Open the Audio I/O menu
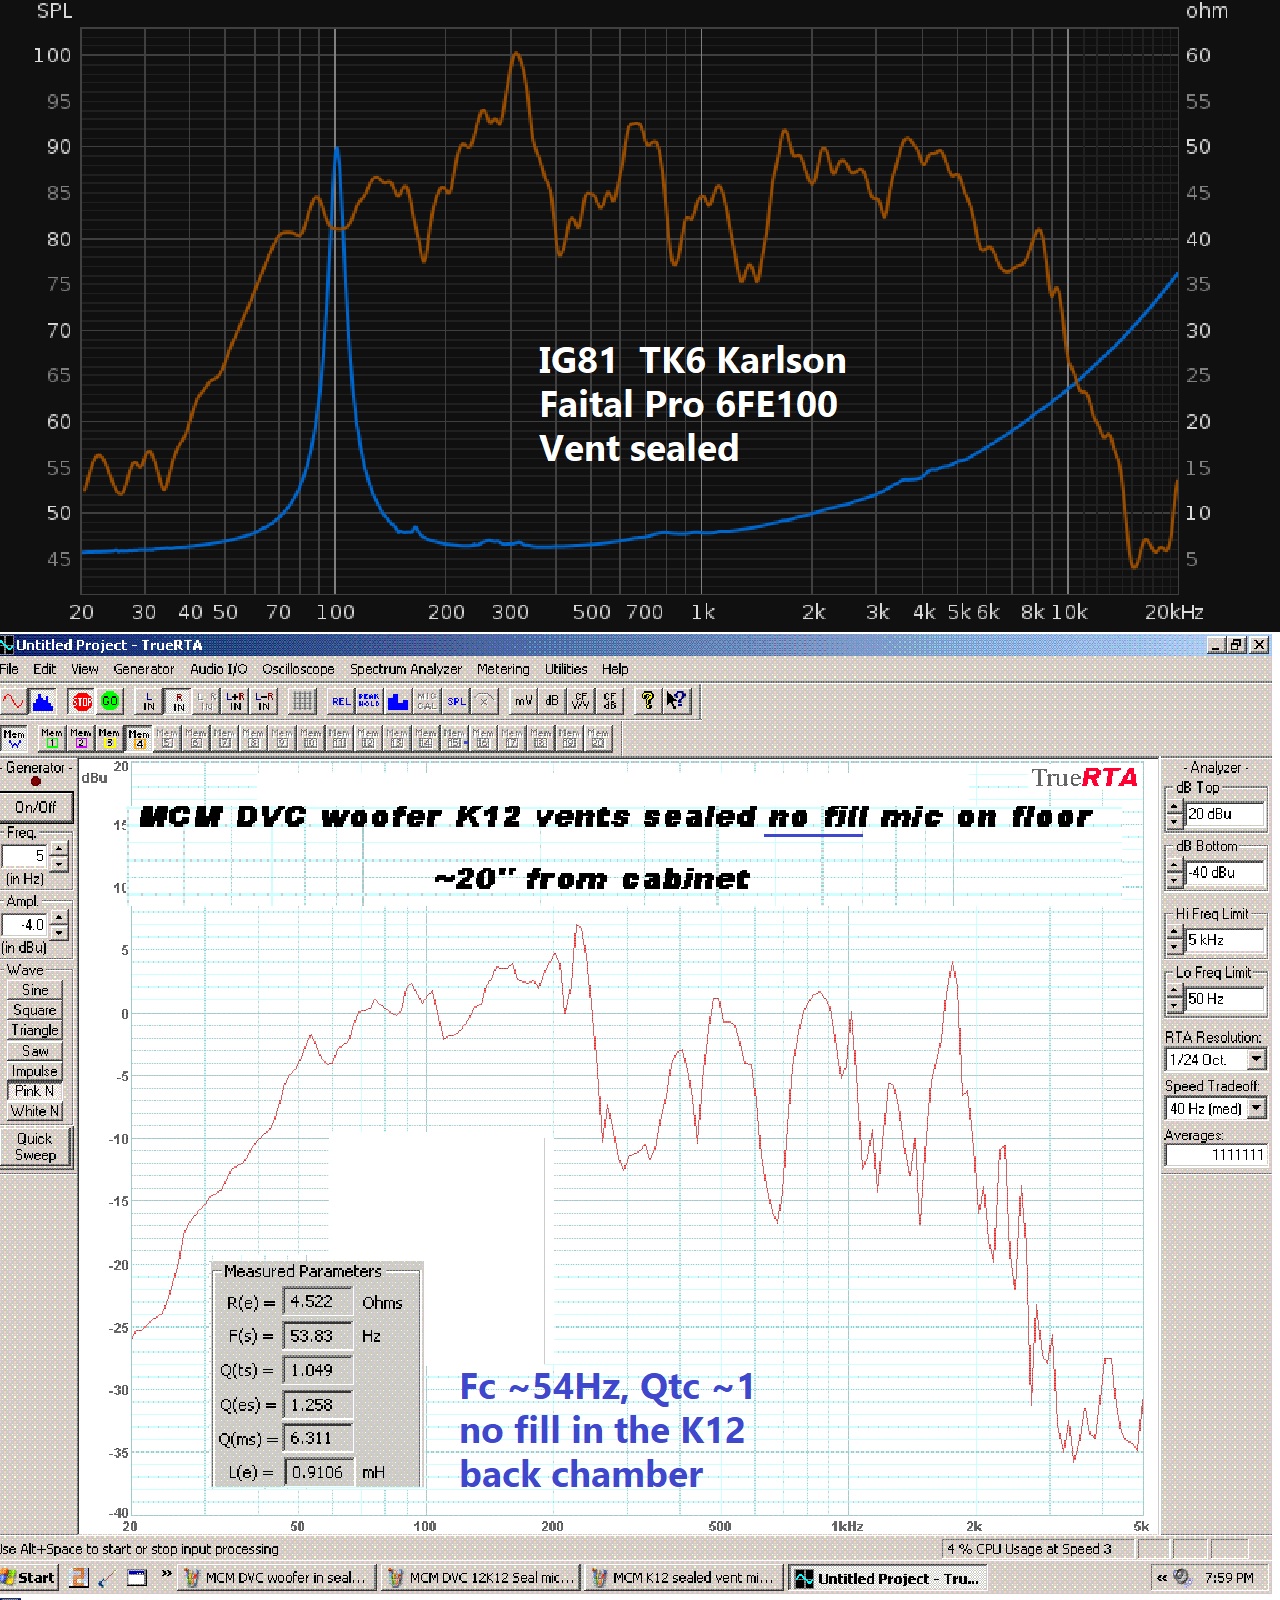Image resolution: width=1280 pixels, height=1600 pixels. click(x=218, y=669)
